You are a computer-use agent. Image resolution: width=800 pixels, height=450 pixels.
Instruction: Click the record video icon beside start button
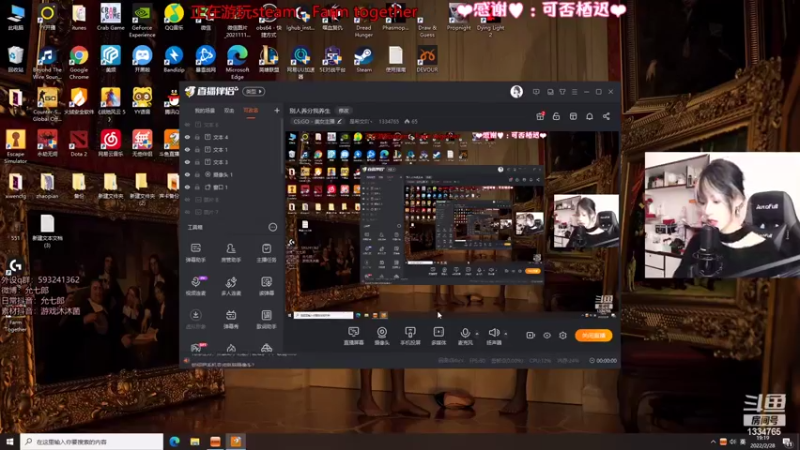point(531,335)
